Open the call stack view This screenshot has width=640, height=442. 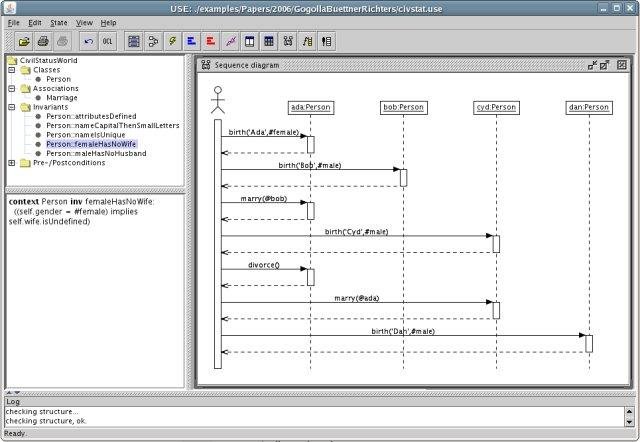click(x=307, y=41)
